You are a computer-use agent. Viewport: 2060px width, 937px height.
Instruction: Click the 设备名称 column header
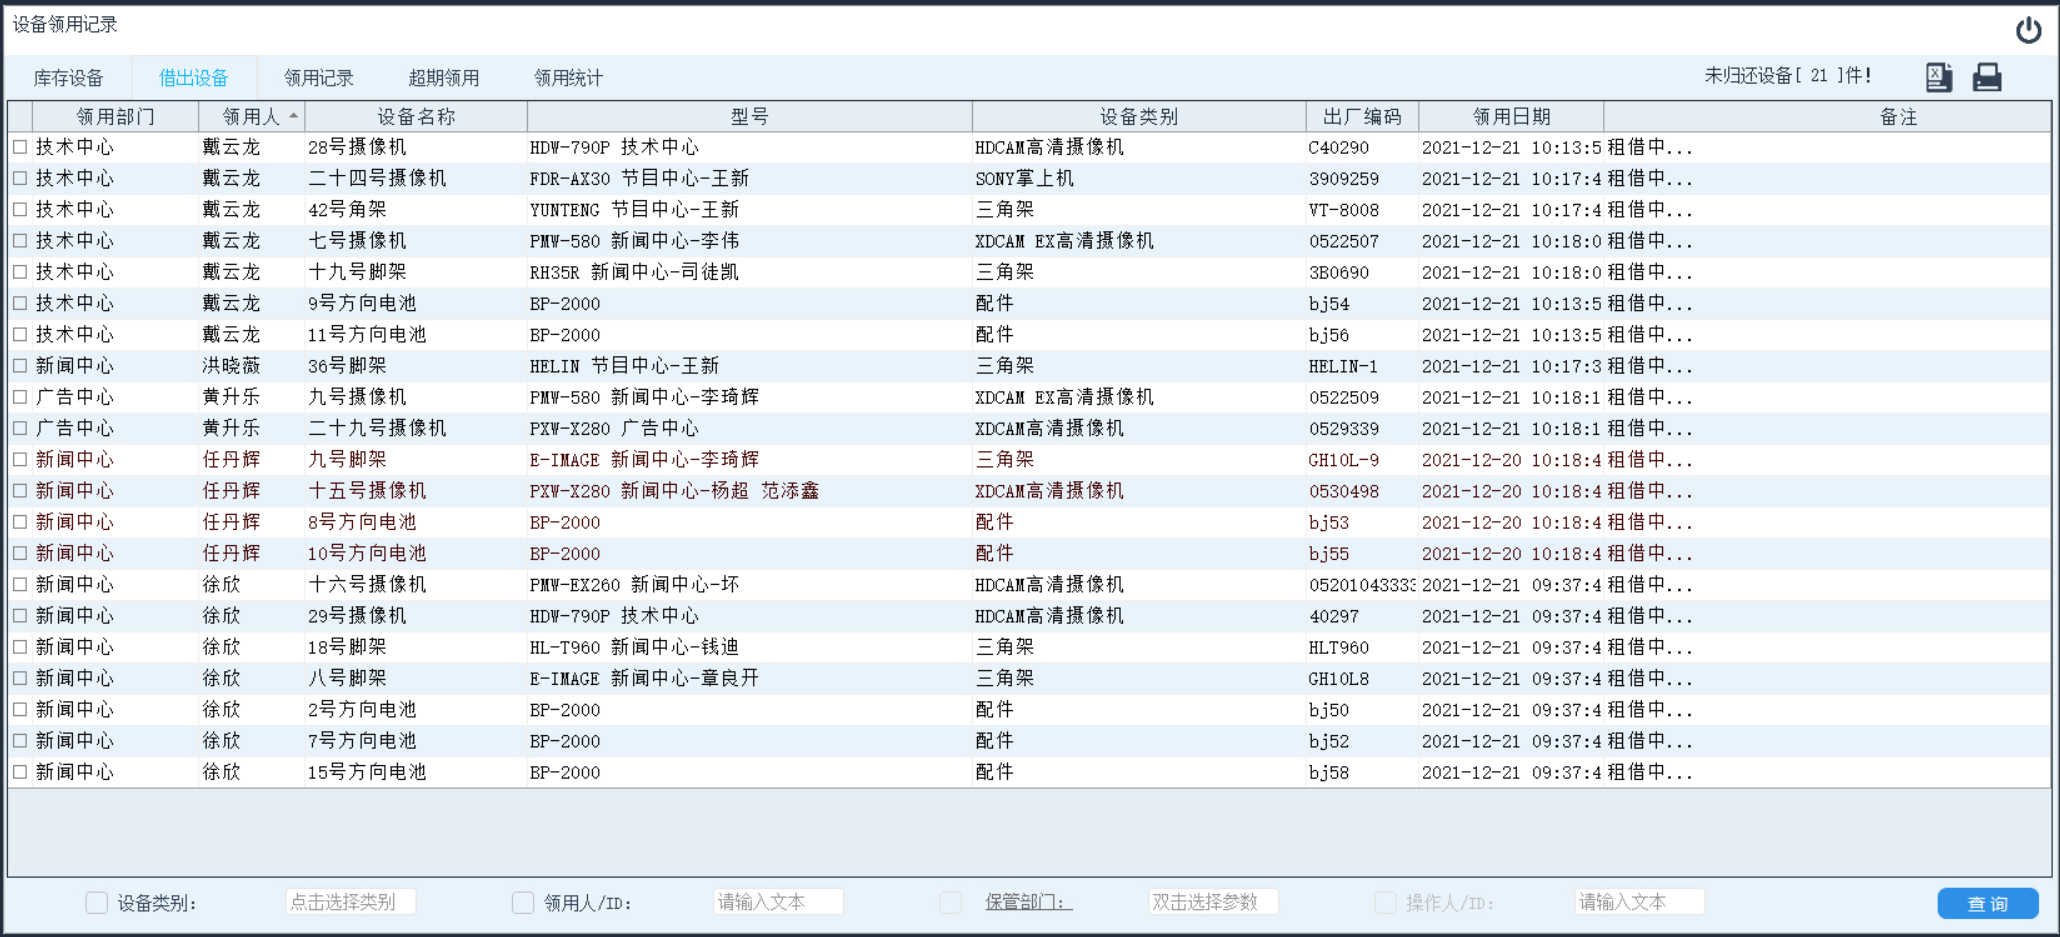(x=416, y=117)
